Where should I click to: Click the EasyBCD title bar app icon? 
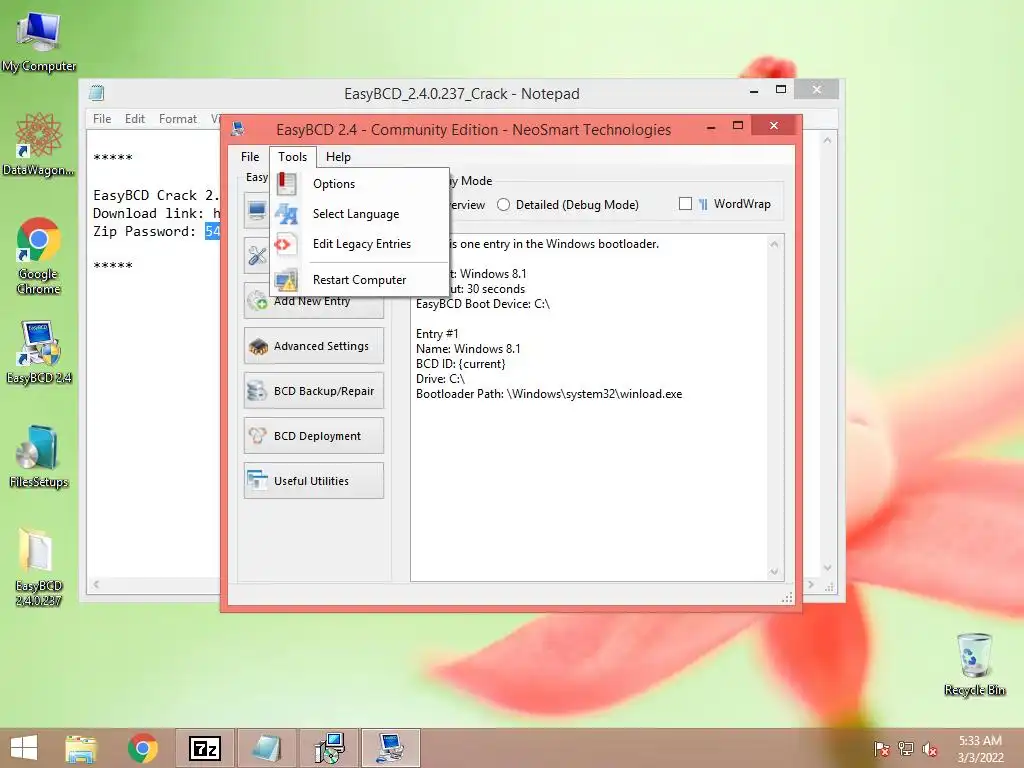238,129
